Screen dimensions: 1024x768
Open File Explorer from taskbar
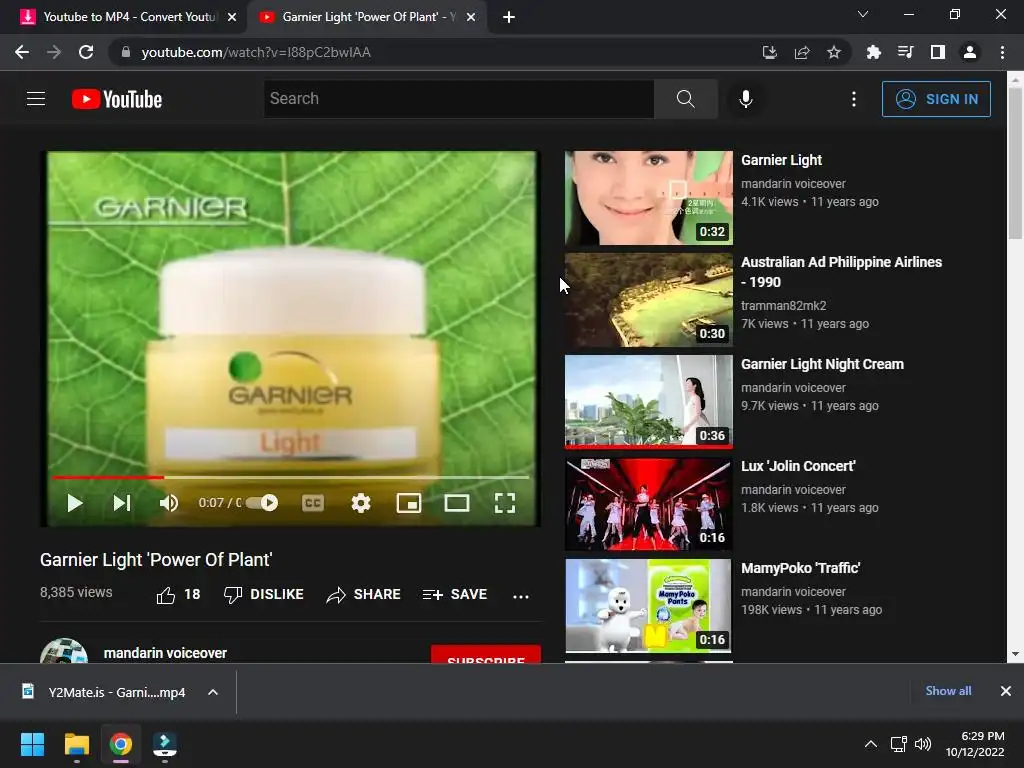(x=76, y=744)
